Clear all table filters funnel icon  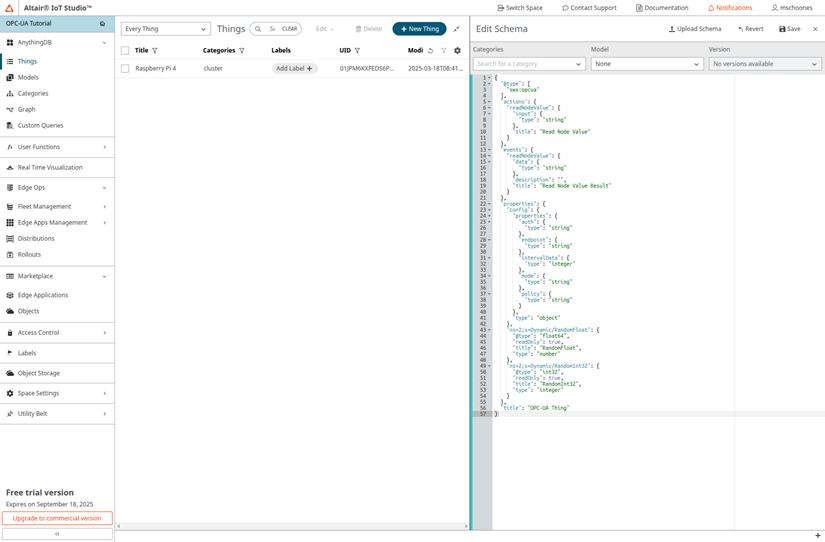tap(444, 51)
